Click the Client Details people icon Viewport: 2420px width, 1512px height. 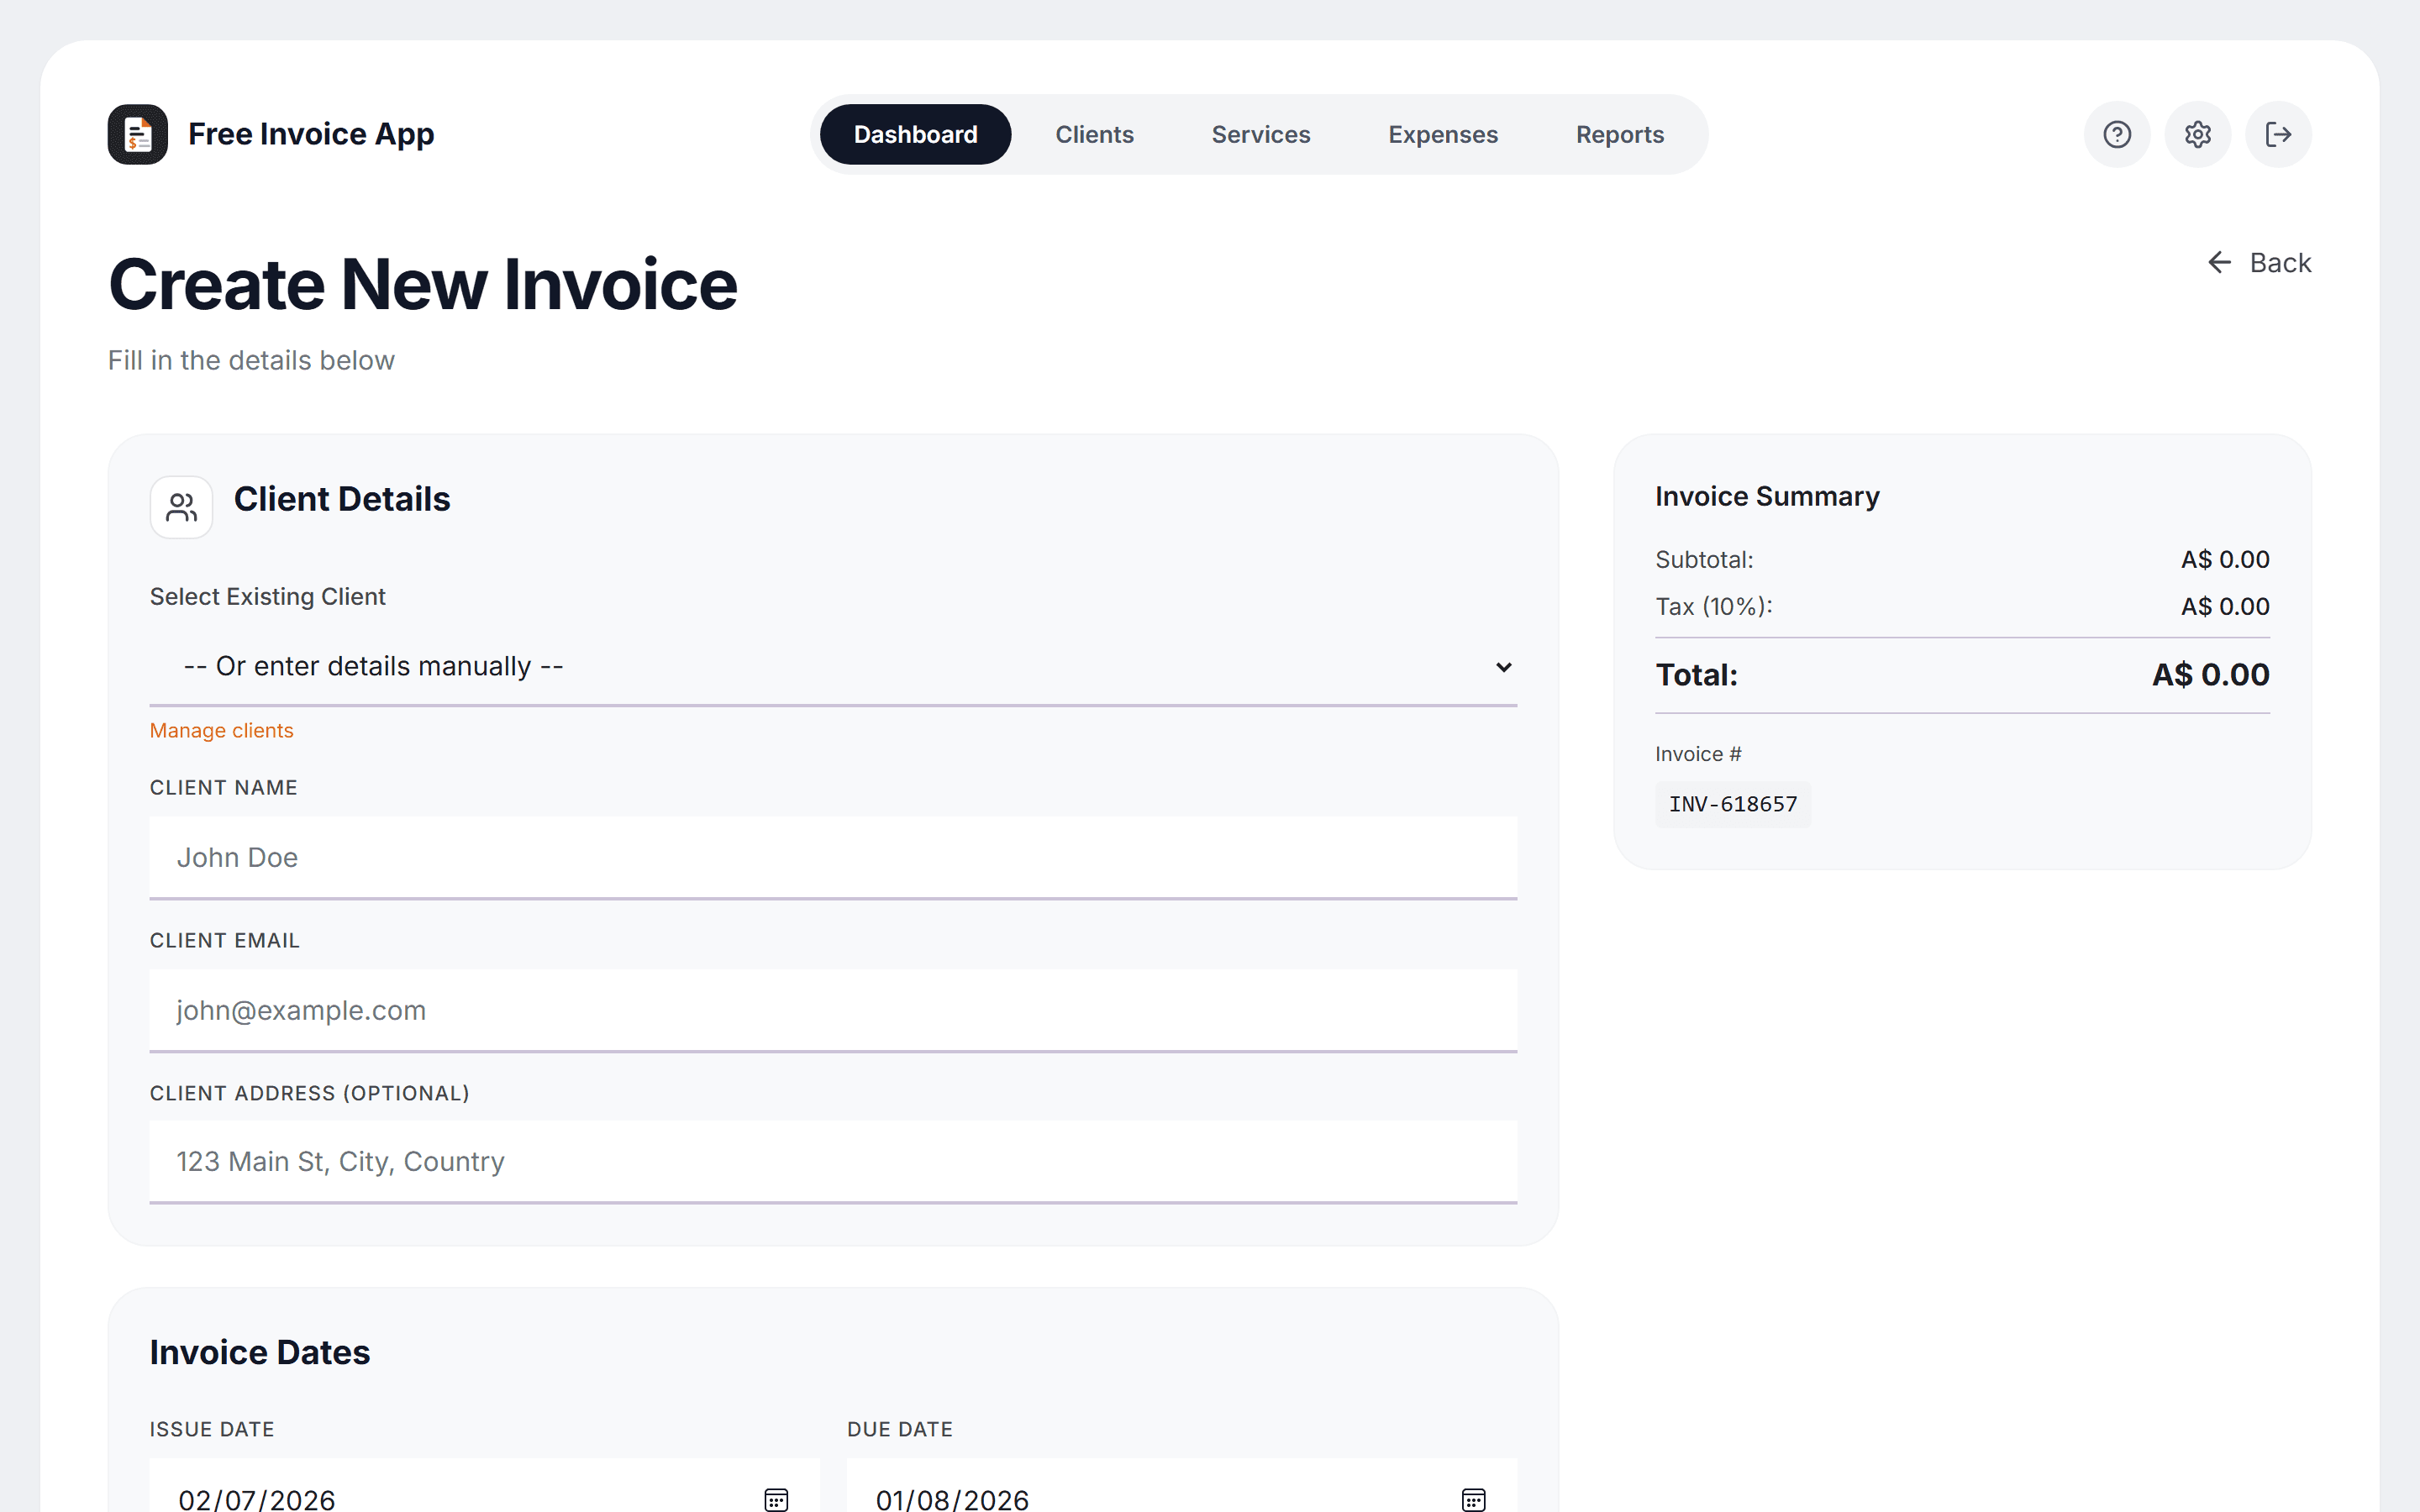(x=181, y=507)
